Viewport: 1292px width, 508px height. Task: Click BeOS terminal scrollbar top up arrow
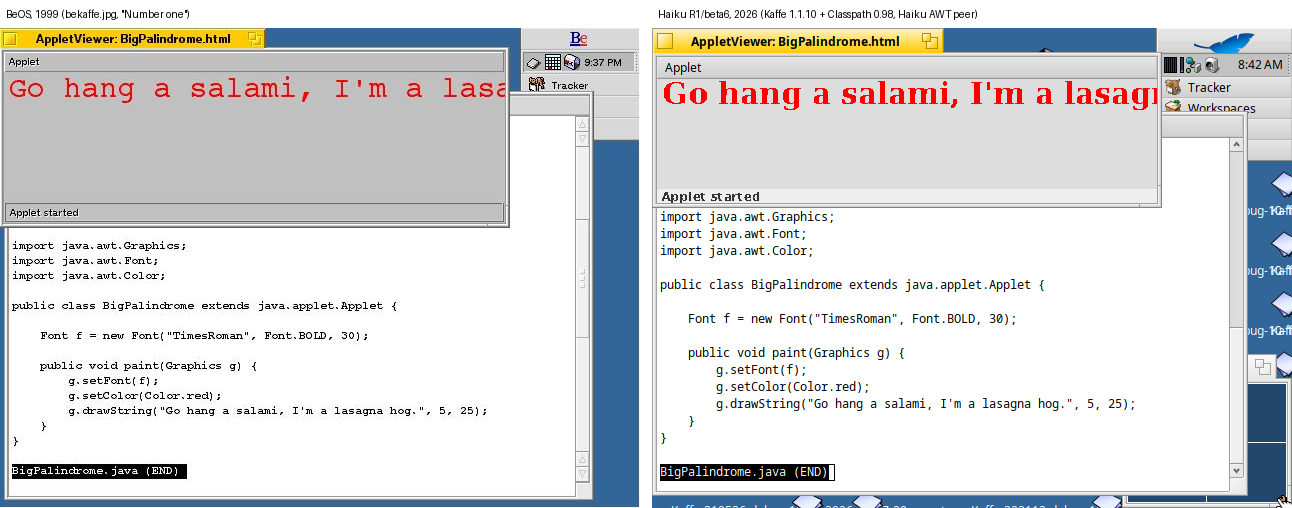583,125
